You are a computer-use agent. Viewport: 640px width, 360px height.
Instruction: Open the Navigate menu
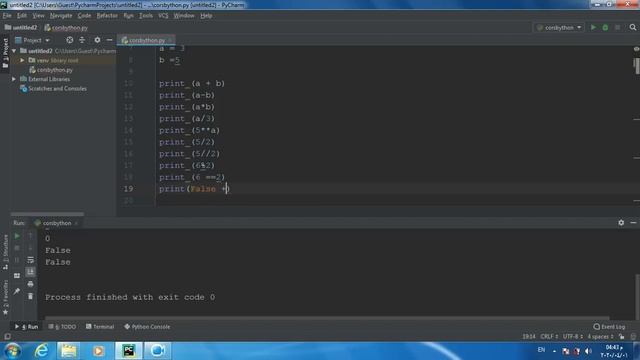point(61,16)
